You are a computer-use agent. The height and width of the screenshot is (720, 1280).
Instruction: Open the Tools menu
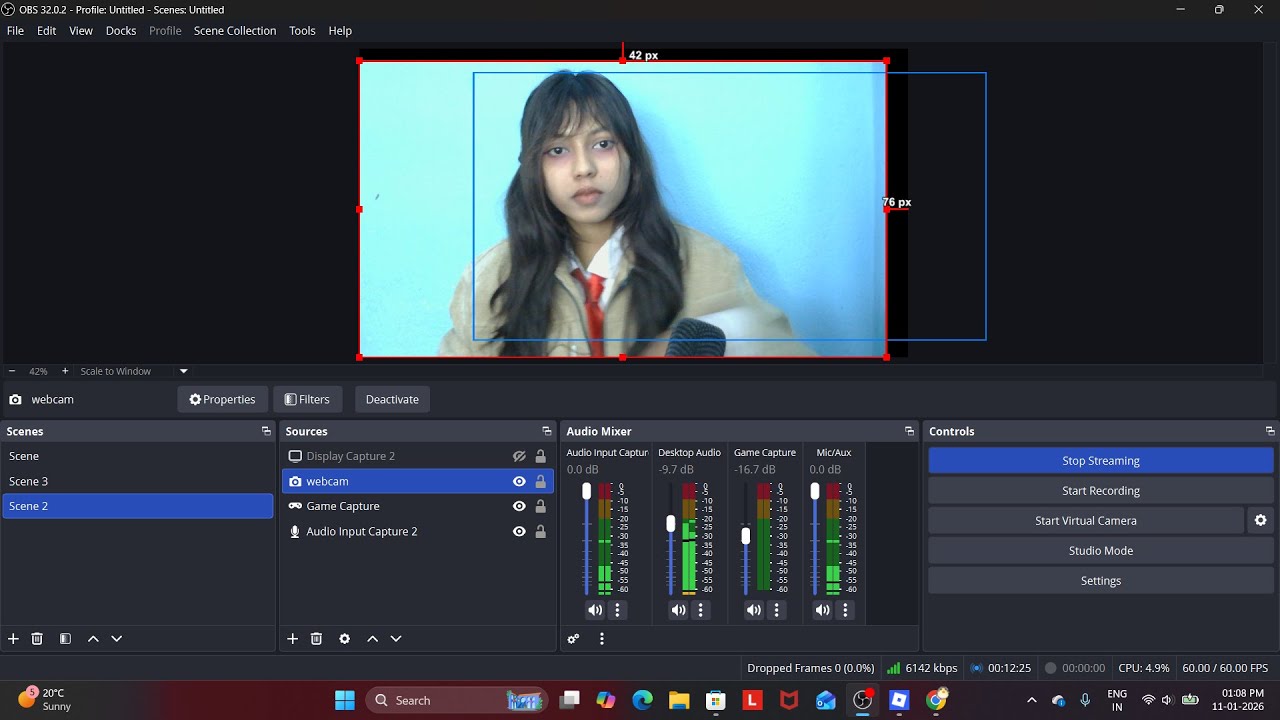(302, 31)
